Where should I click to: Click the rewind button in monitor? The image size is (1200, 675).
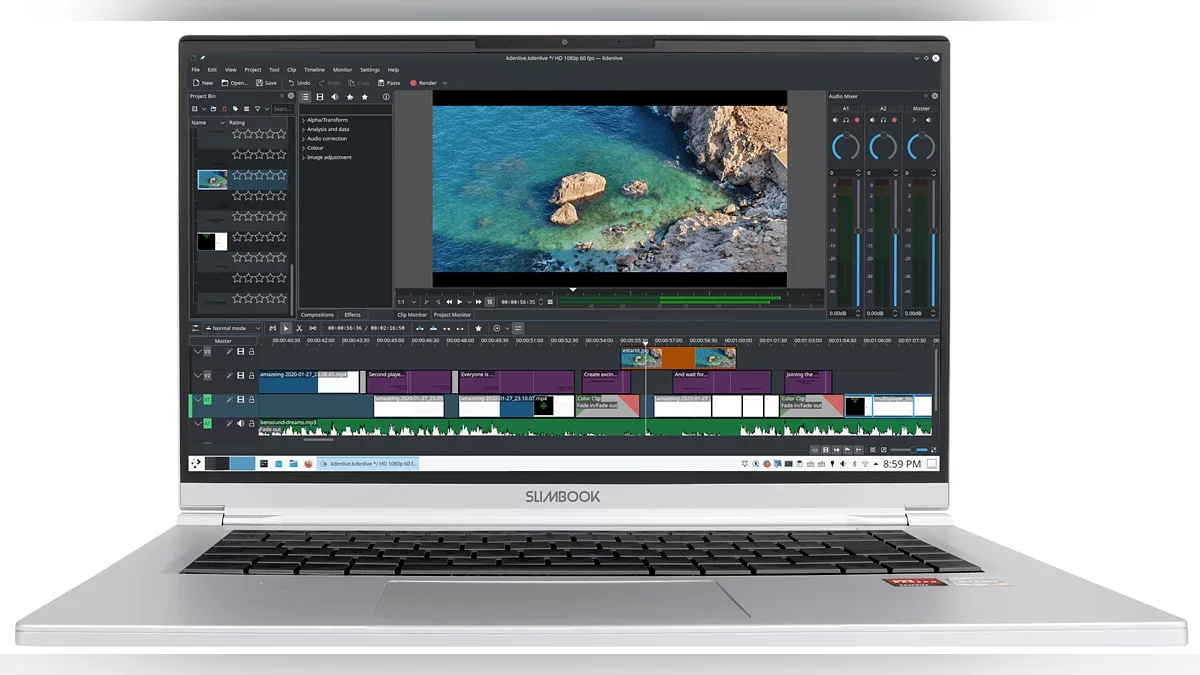pos(449,302)
